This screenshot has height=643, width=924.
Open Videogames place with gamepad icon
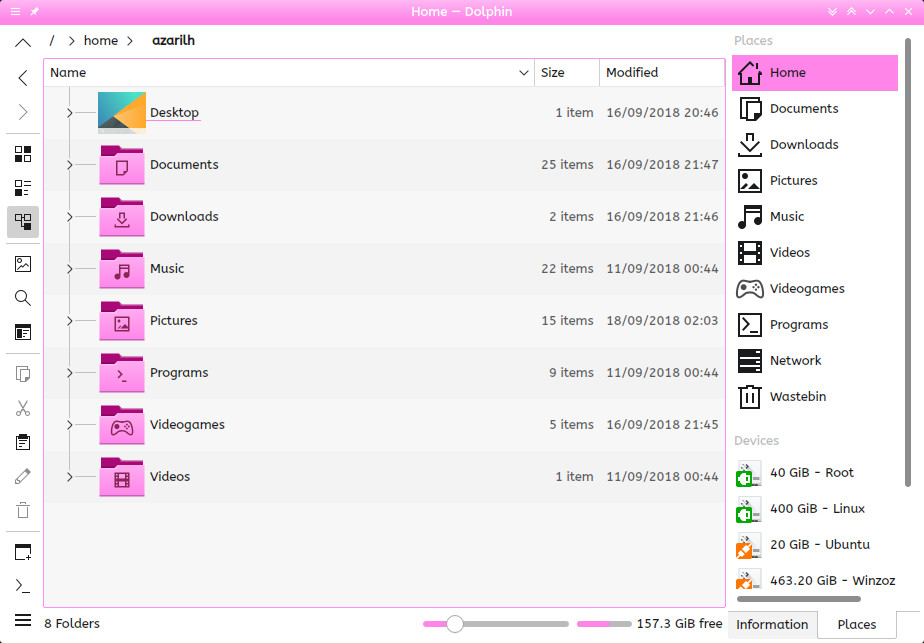point(815,289)
